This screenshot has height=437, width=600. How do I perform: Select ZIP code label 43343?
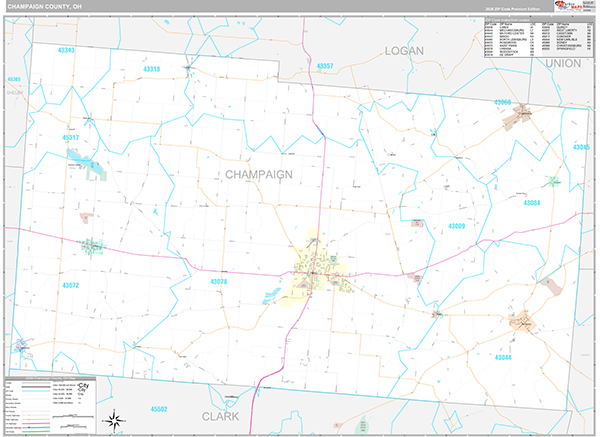[66, 50]
